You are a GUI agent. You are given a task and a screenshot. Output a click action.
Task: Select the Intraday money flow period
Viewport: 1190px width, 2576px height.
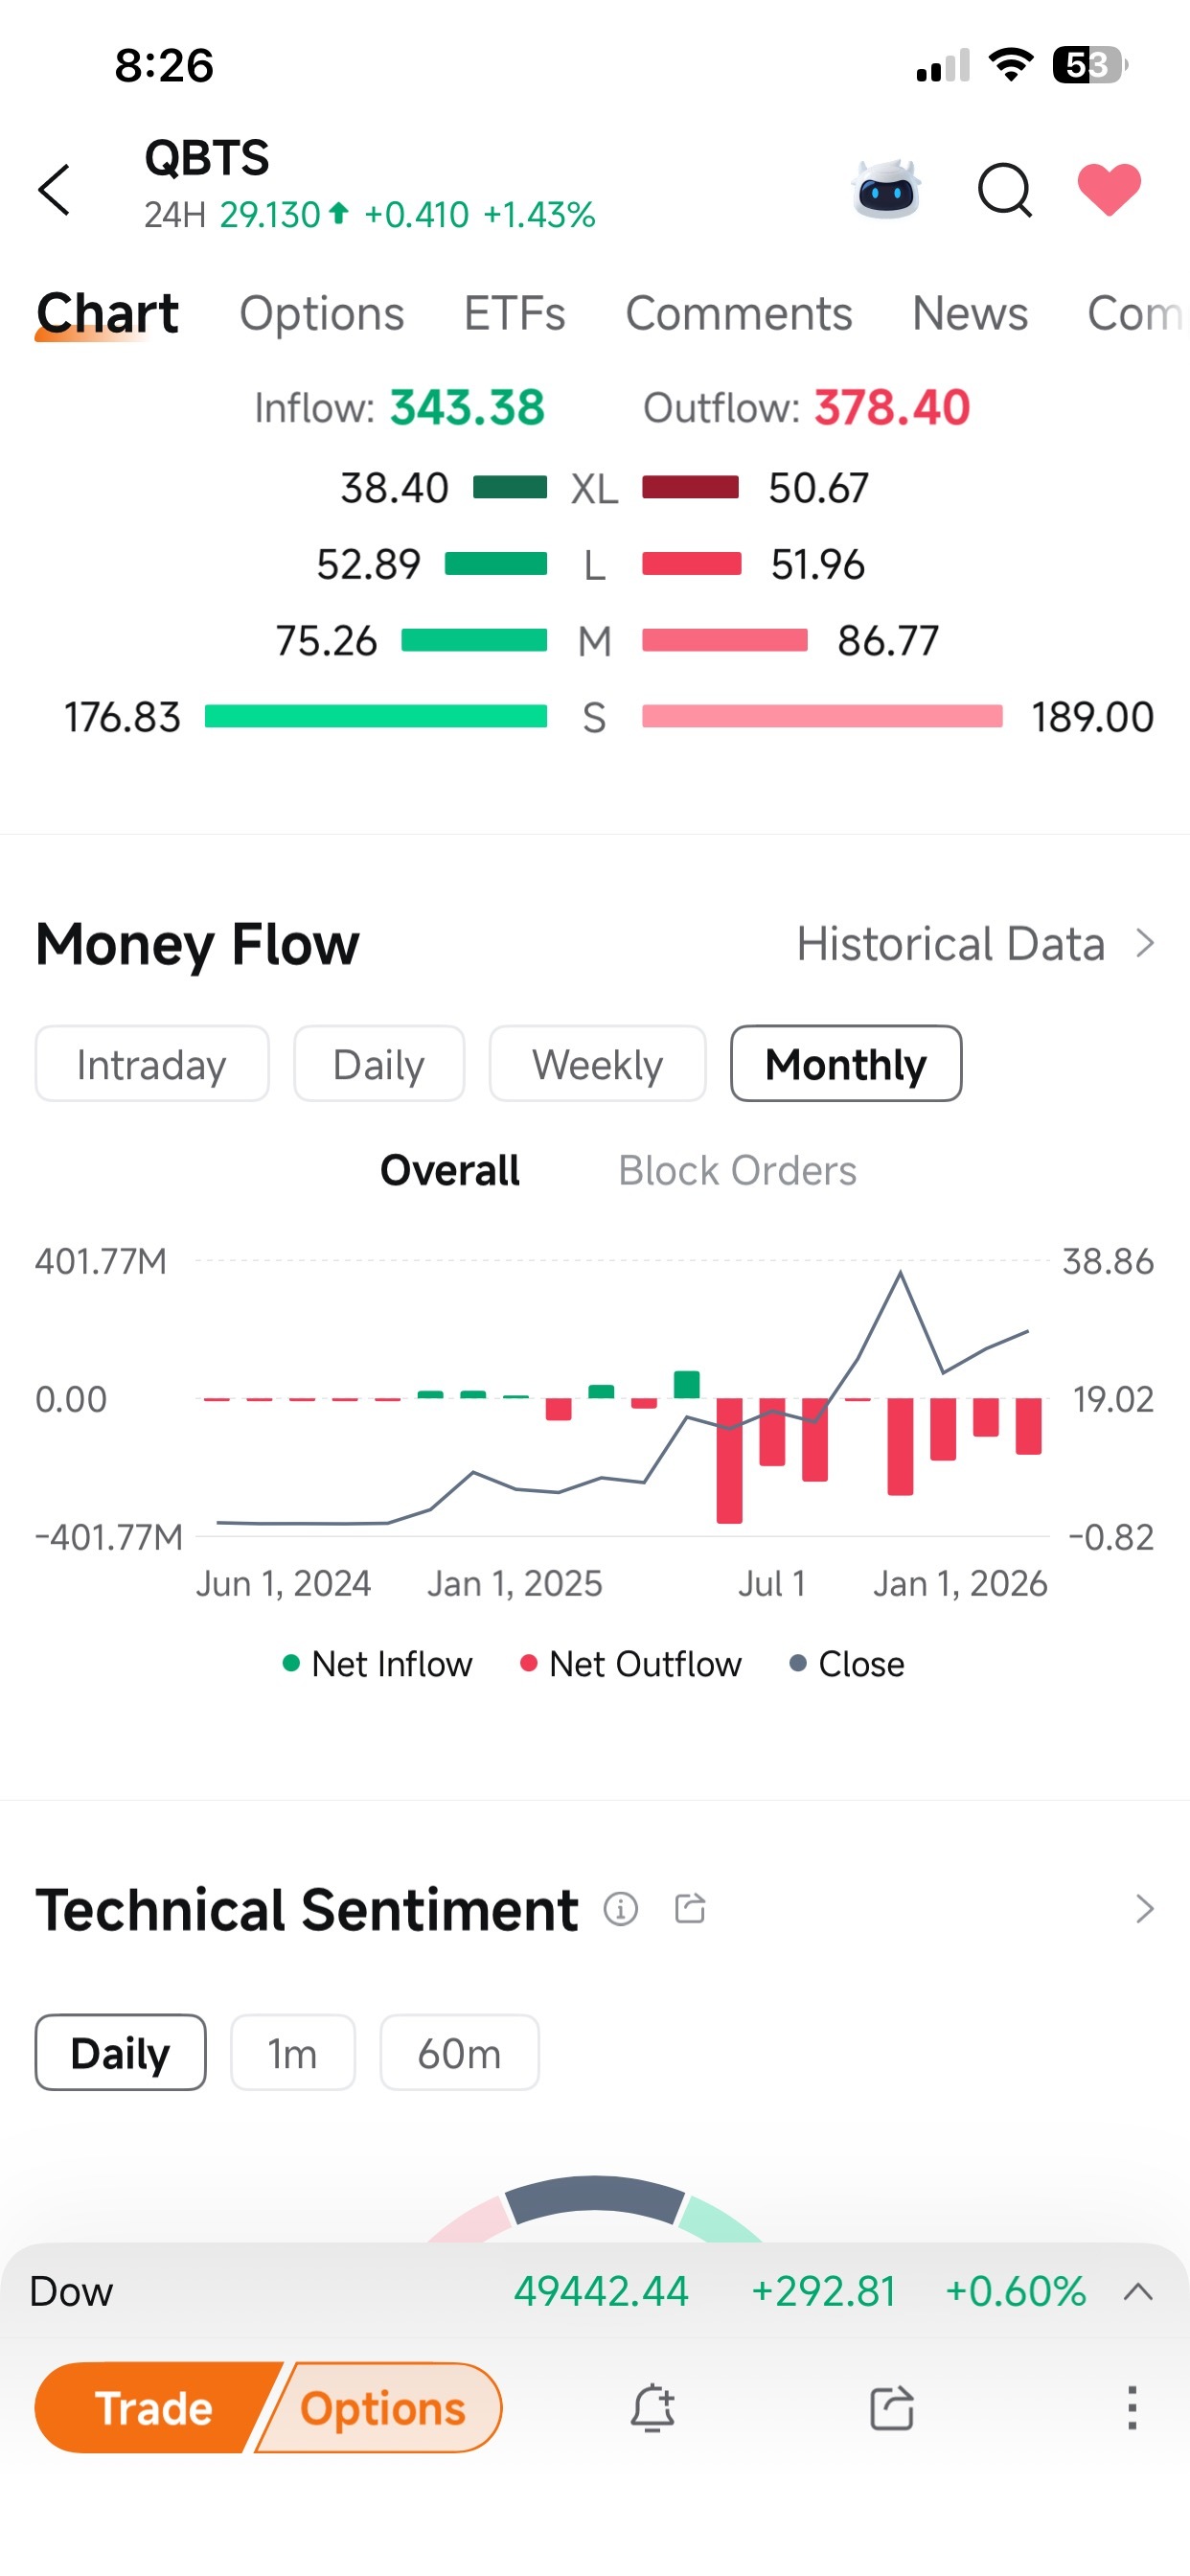[x=152, y=1064]
